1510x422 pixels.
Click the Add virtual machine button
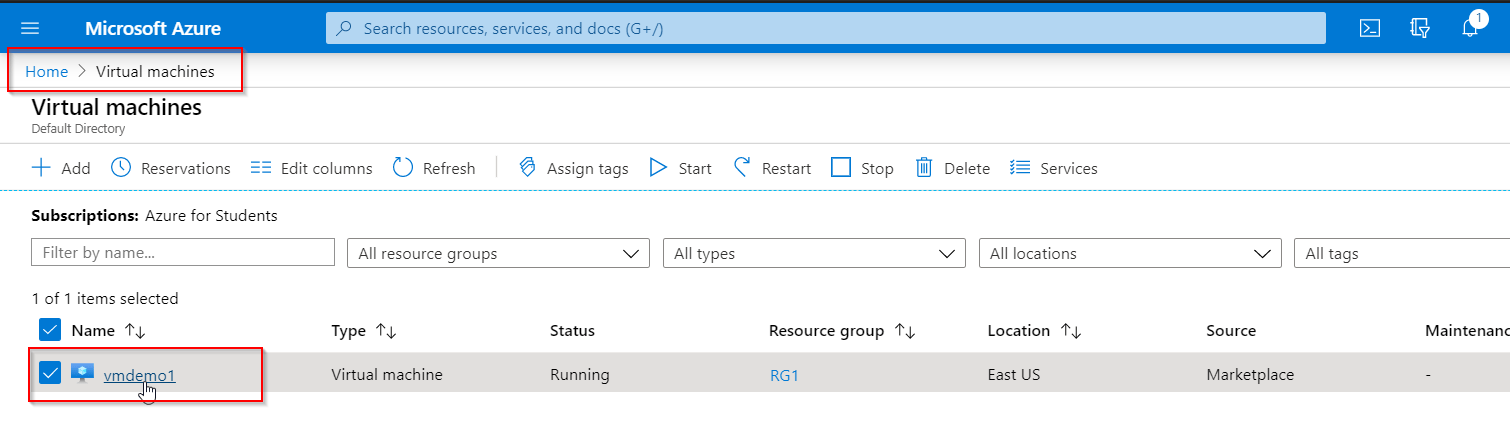pyautogui.click(x=61, y=168)
